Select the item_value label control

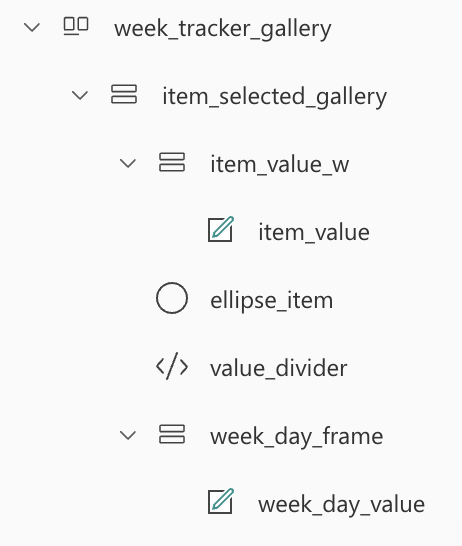coord(314,232)
